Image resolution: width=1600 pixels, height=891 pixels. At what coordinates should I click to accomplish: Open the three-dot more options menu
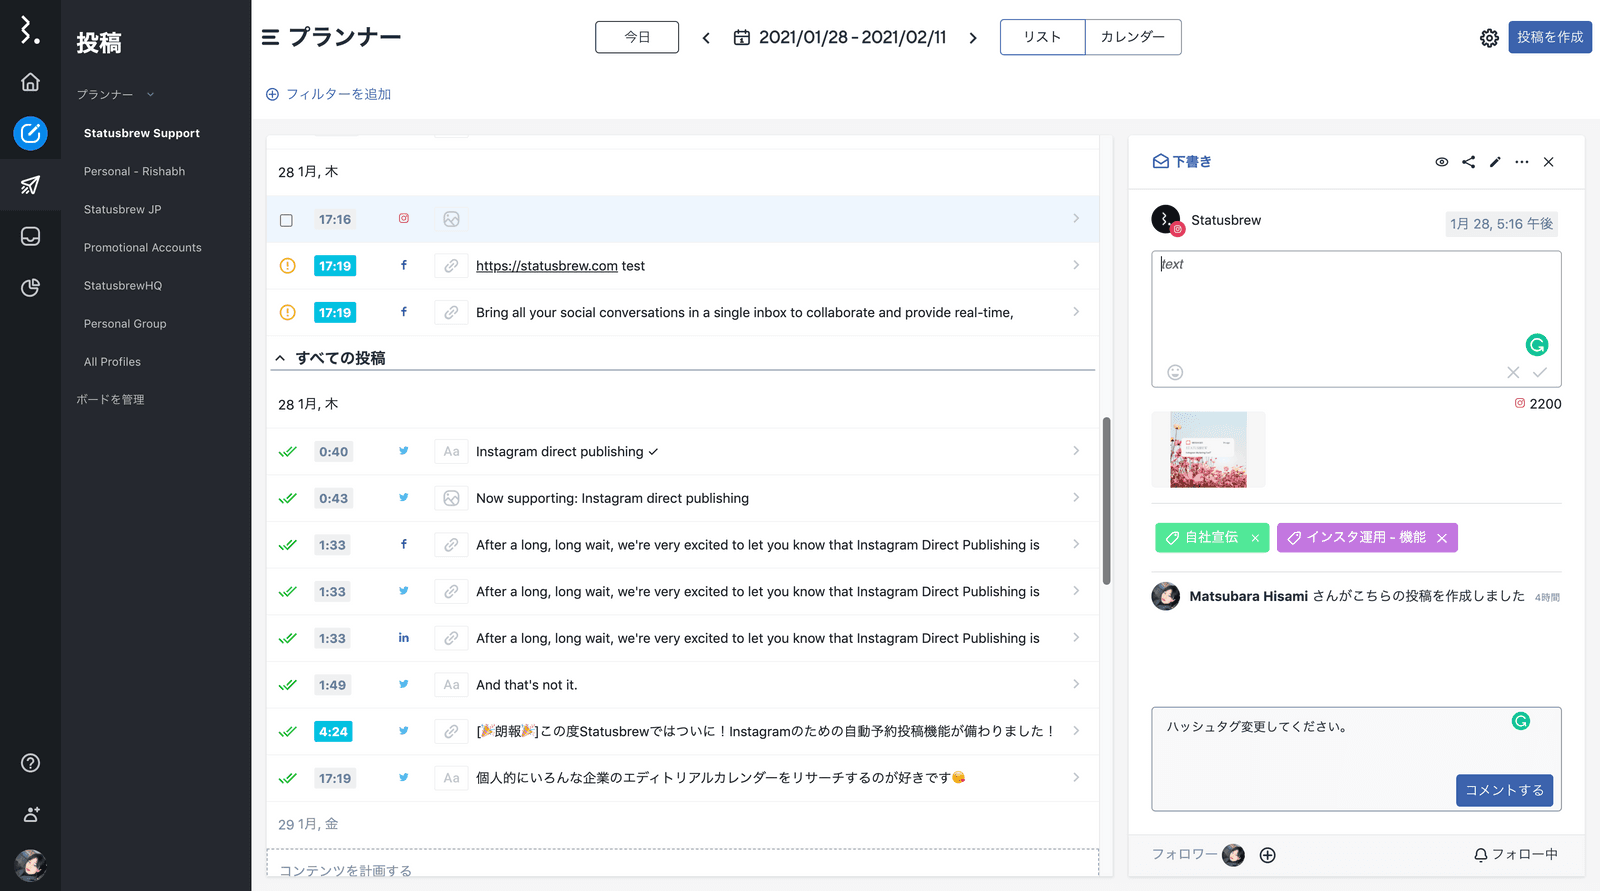(1521, 162)
